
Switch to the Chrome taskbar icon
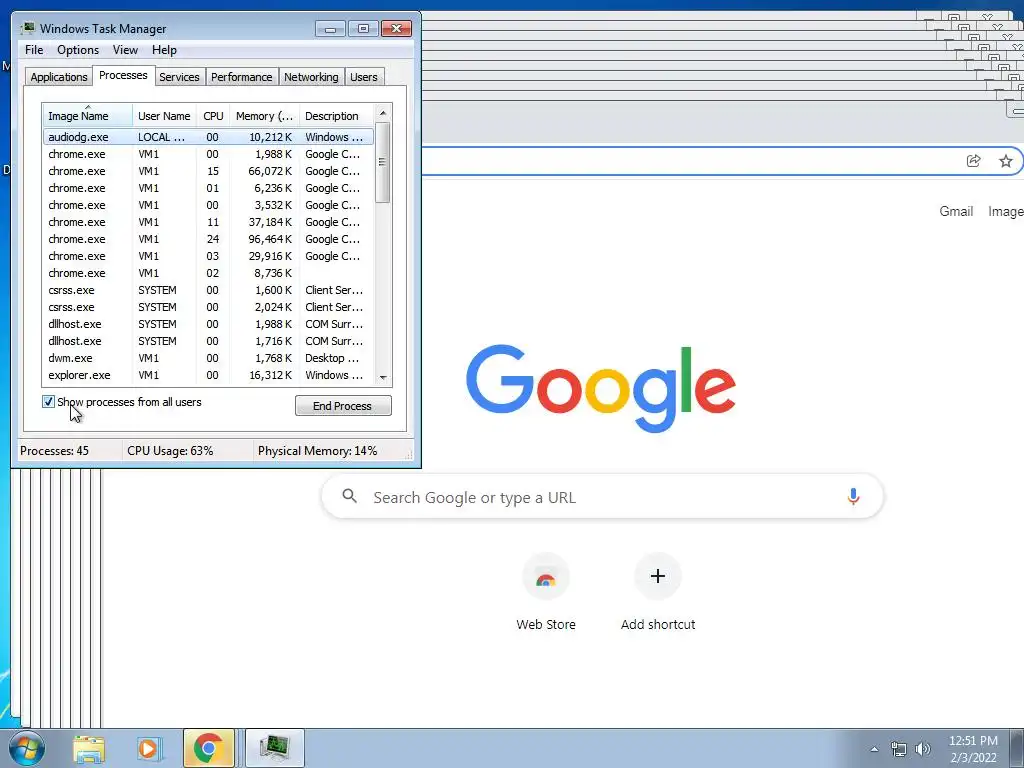click(208, 748)
